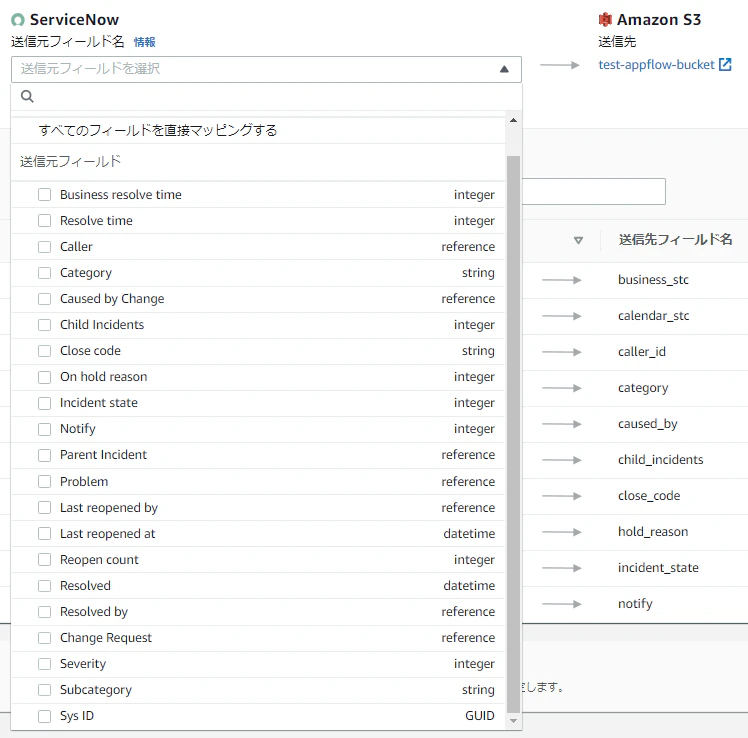Screen dimensions: 748x738
Task: Click the dropdown search input field
Action: (266, 97)
